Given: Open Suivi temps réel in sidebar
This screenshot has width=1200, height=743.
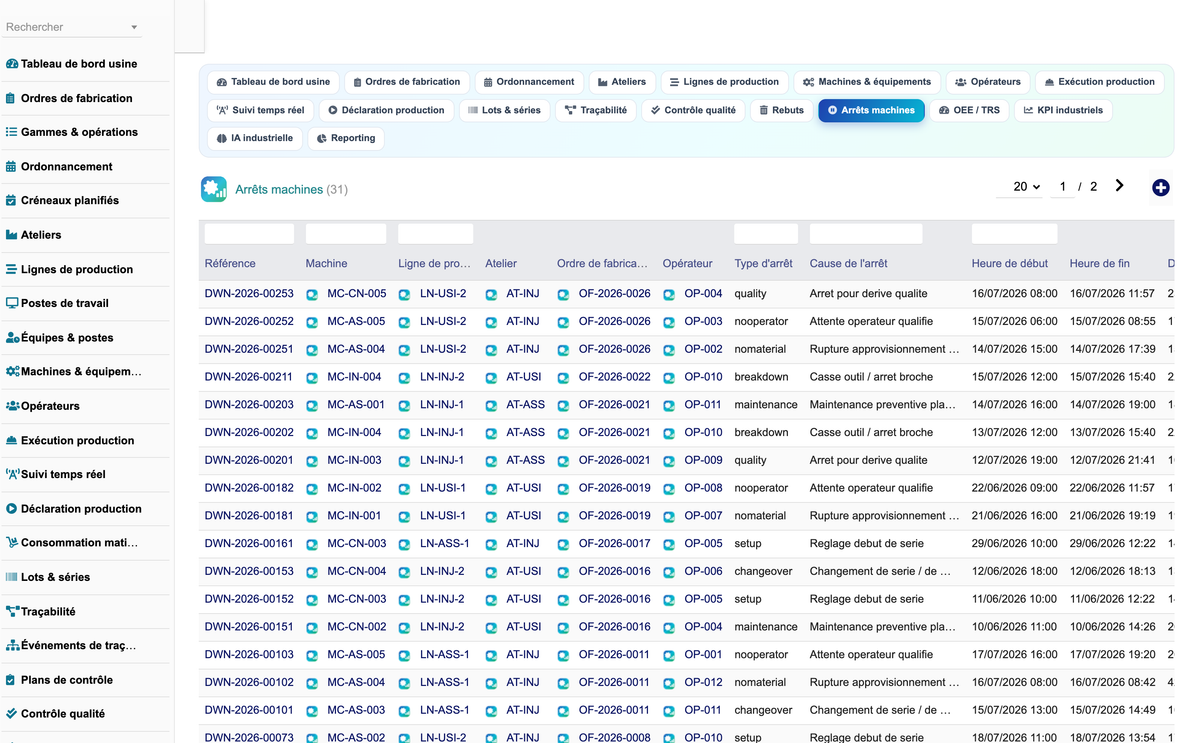Looking at the screenshot, I should [x=55, y=475].
